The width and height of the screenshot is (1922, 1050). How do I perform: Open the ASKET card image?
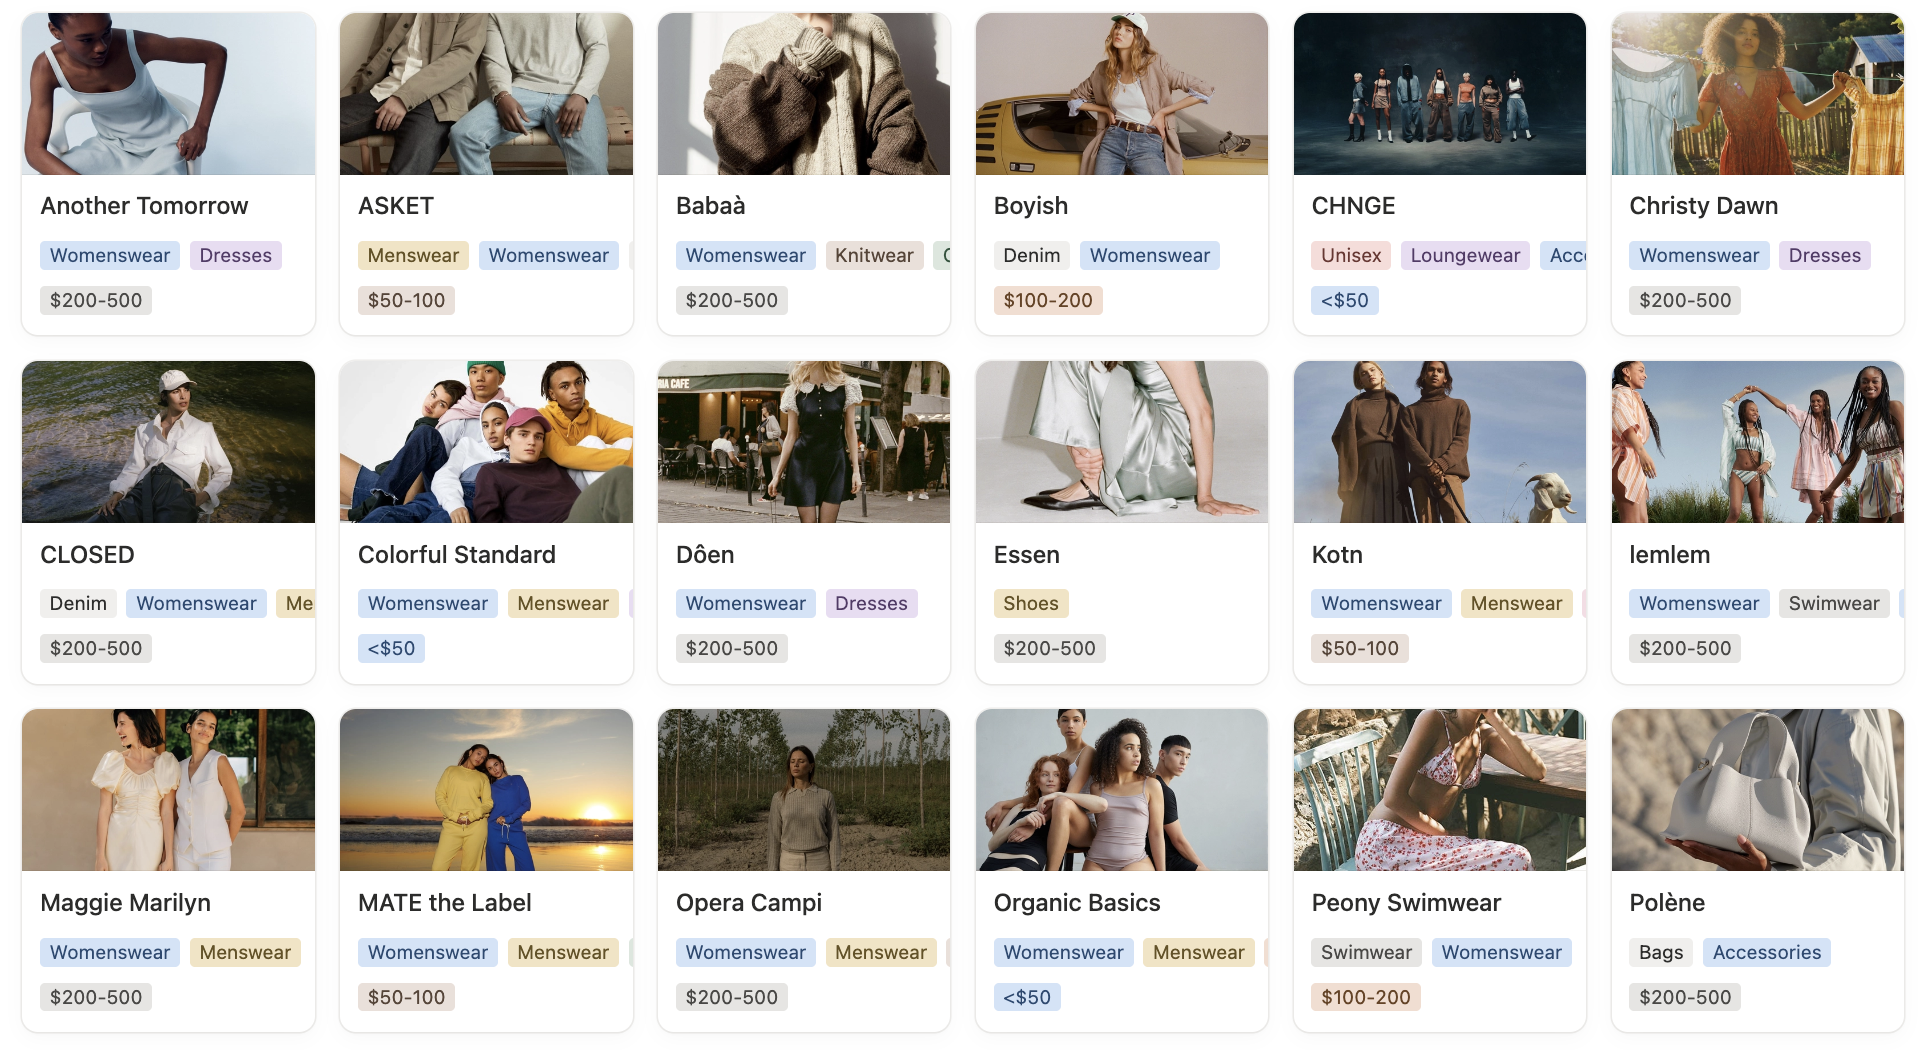tap(486, 94)
